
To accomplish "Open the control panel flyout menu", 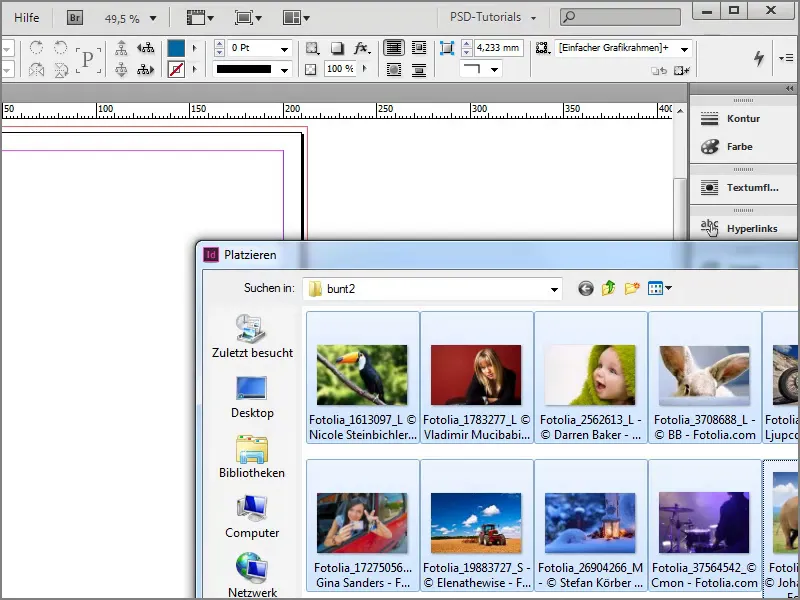I will tap(786, 58).
